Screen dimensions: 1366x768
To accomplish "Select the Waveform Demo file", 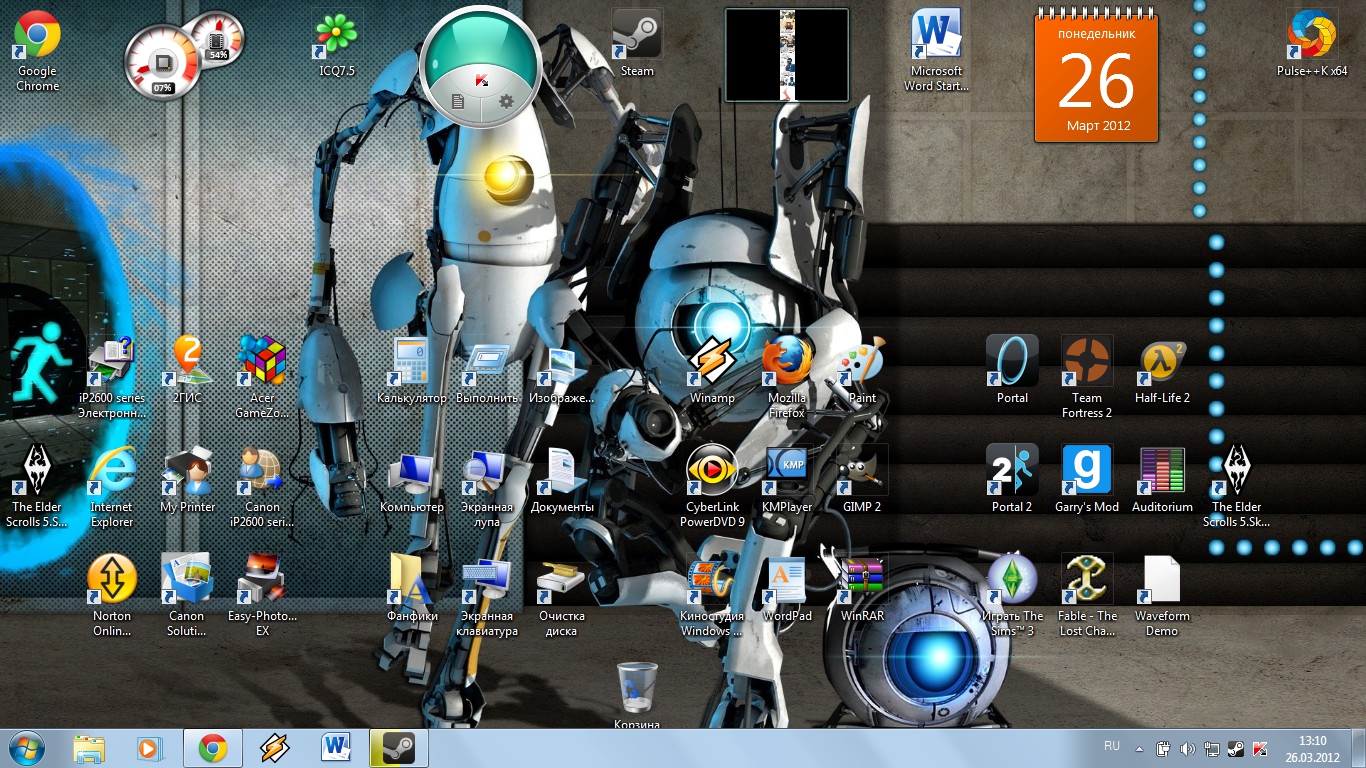I will click(1162, 596).
